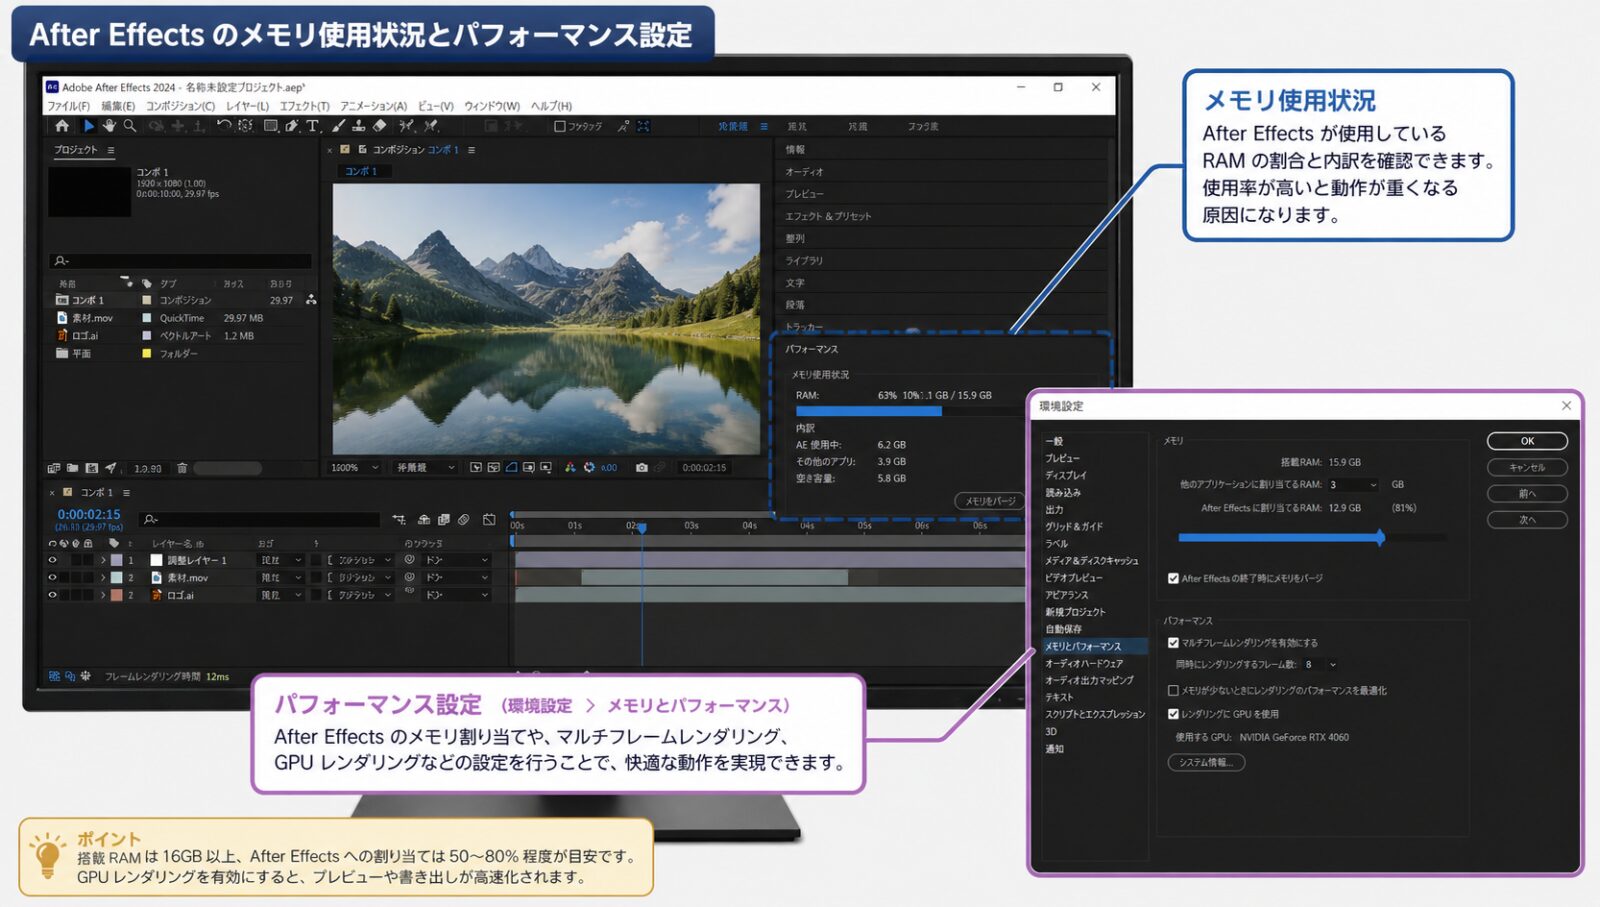This screenshot has height=907, width=1600.
Task: Open the parent dropdown for ロゴ.ai layer
Action: [x=457, y=594]
